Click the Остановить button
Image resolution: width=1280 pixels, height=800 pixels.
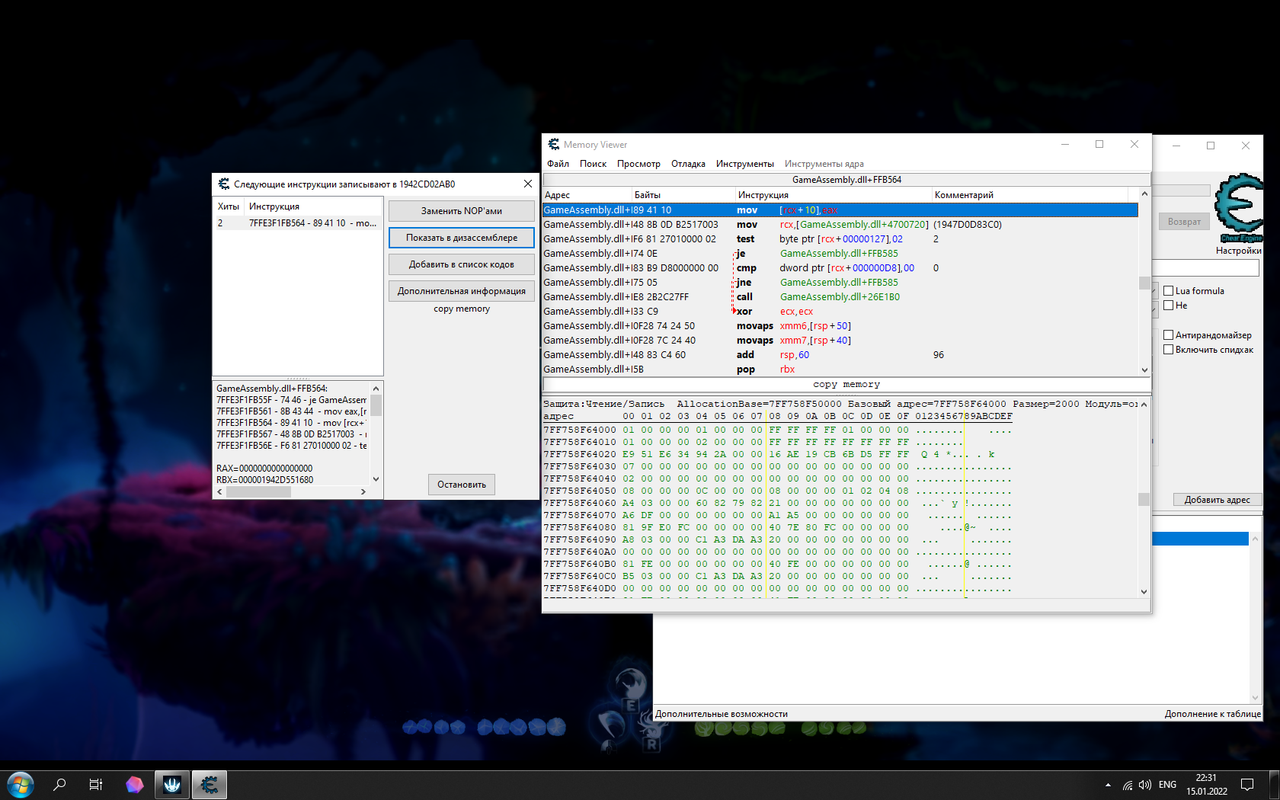[462, 484]
